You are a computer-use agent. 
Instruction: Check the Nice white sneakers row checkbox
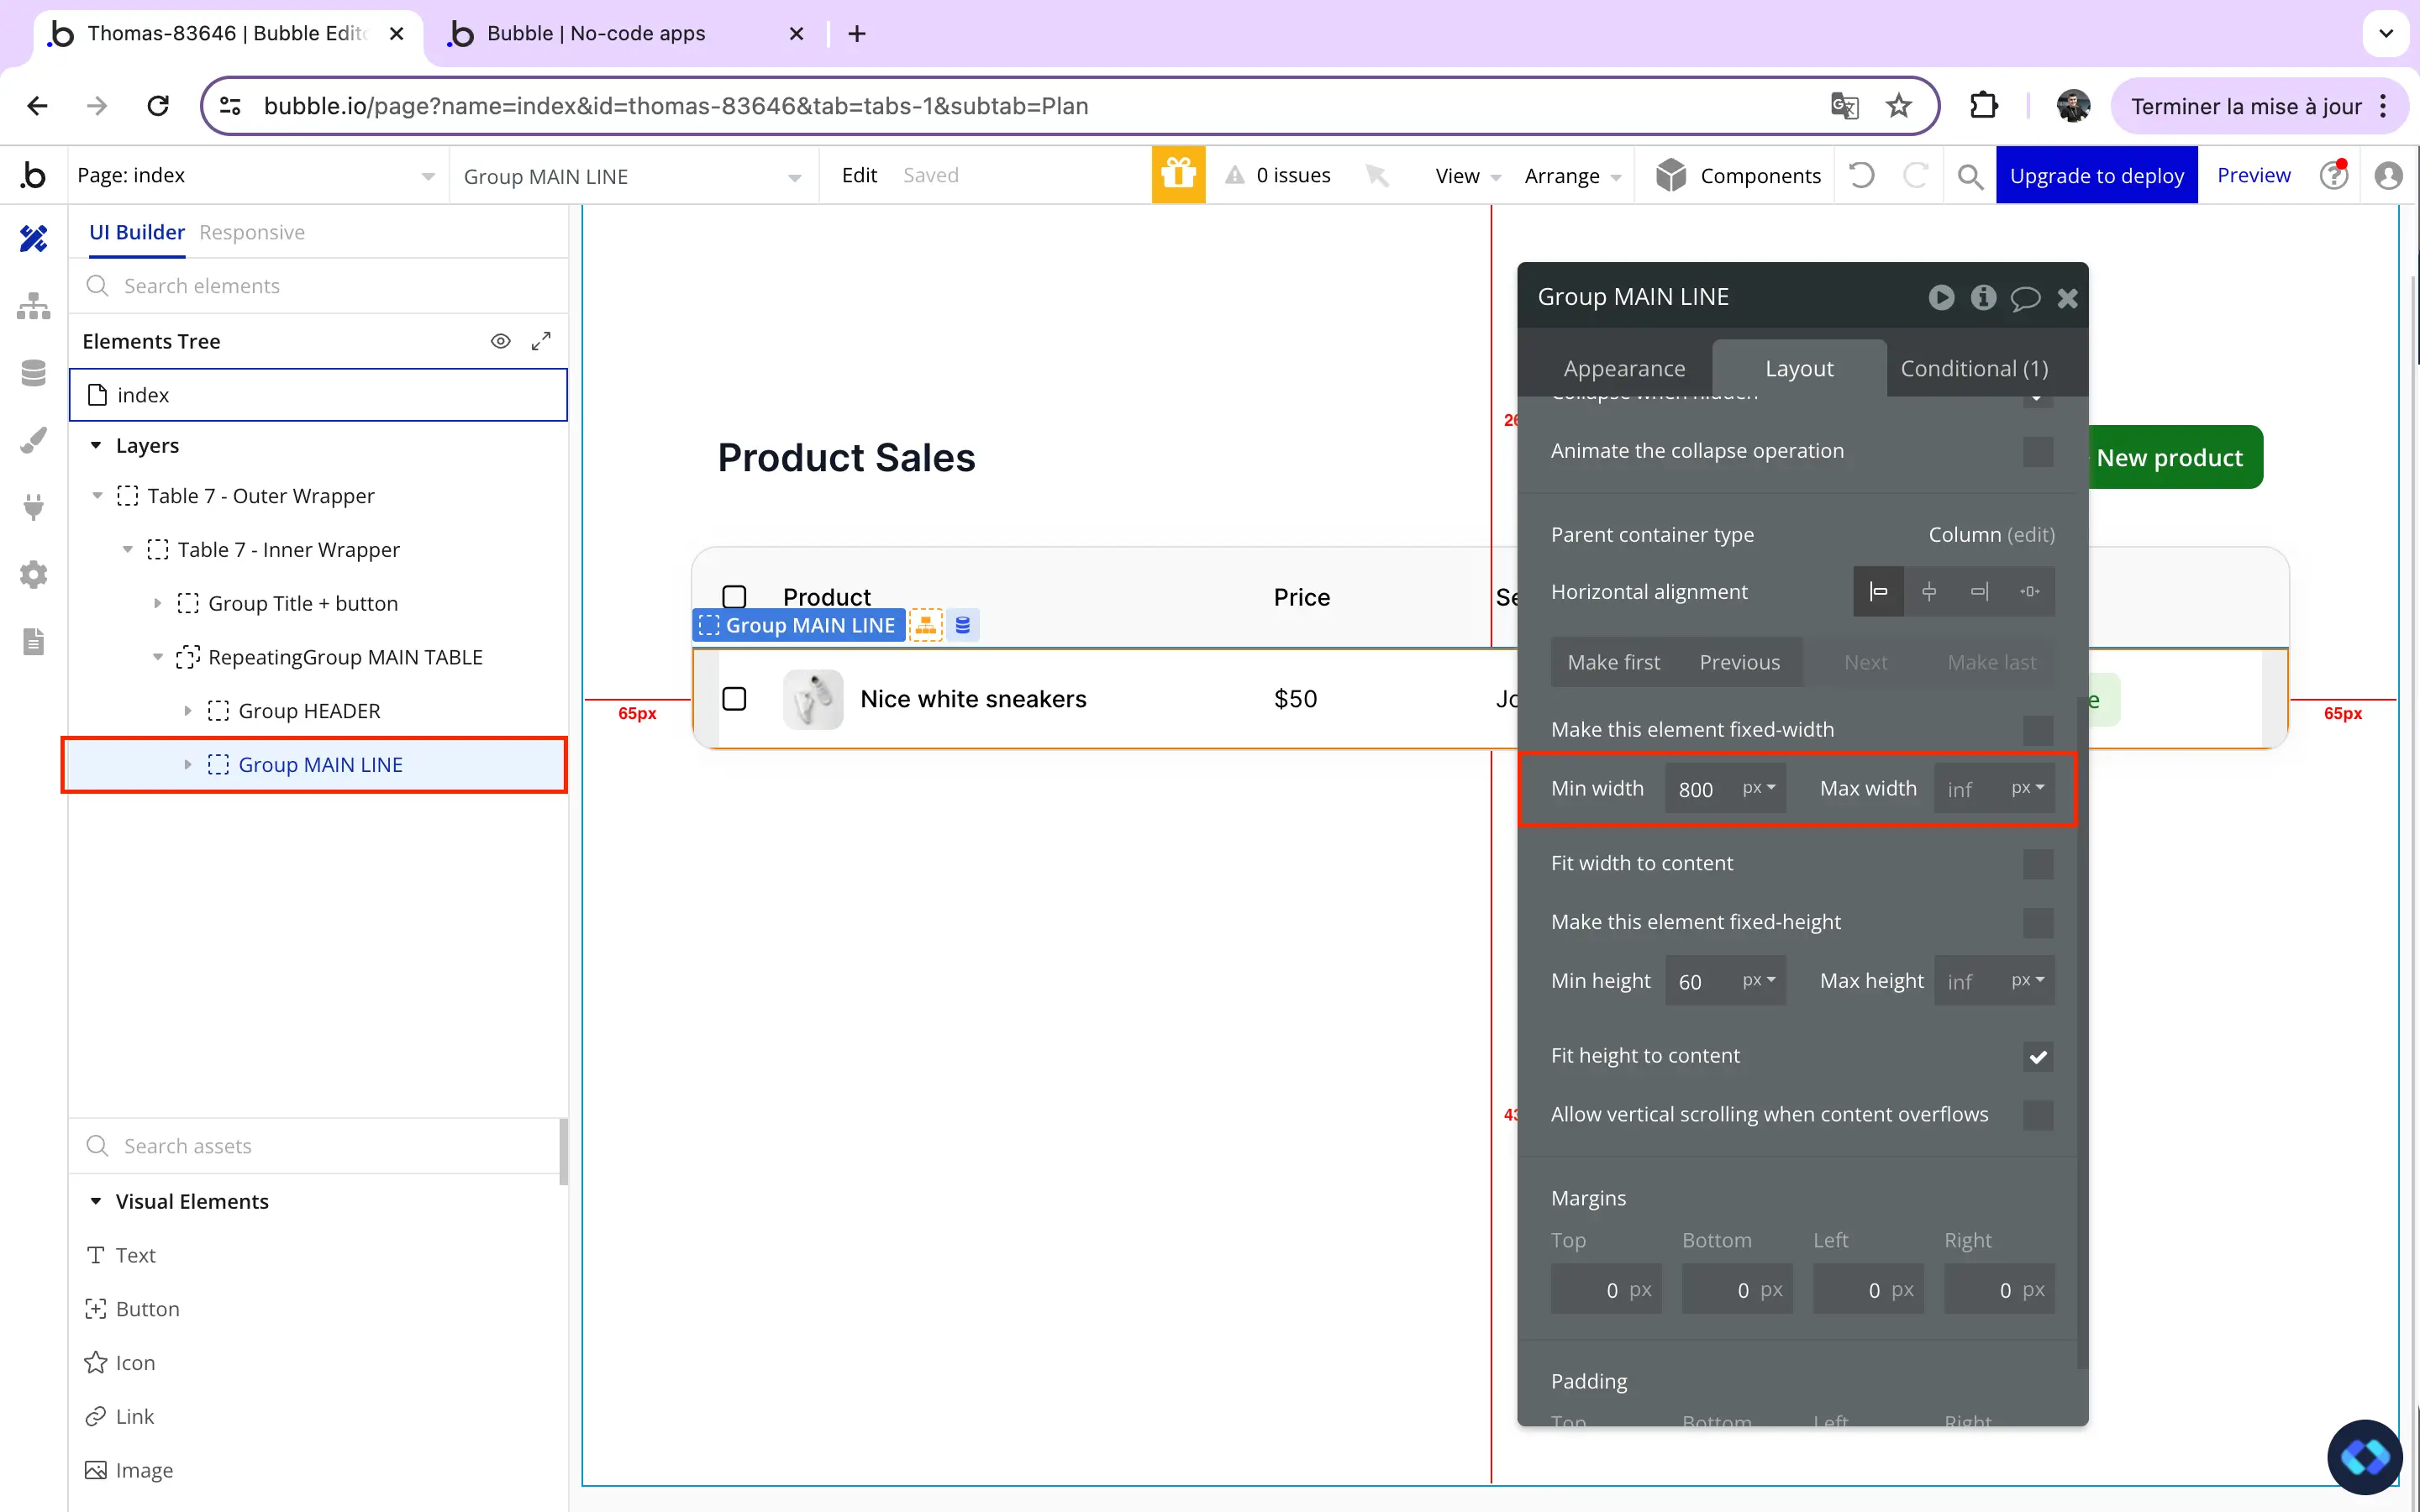pos(734,699)
